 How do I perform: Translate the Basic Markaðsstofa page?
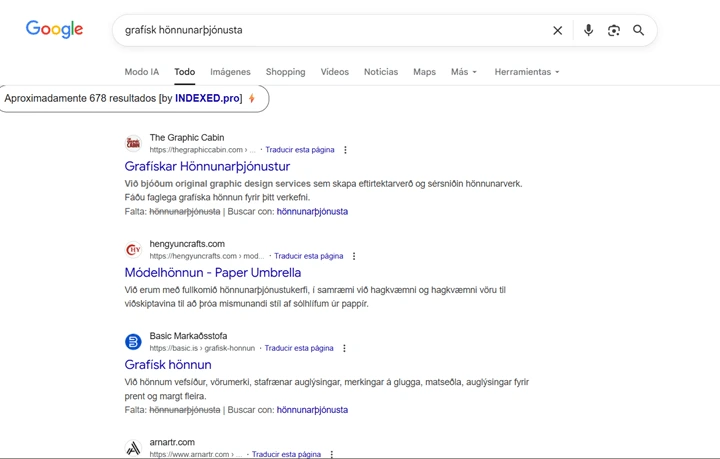coord(299,348)
